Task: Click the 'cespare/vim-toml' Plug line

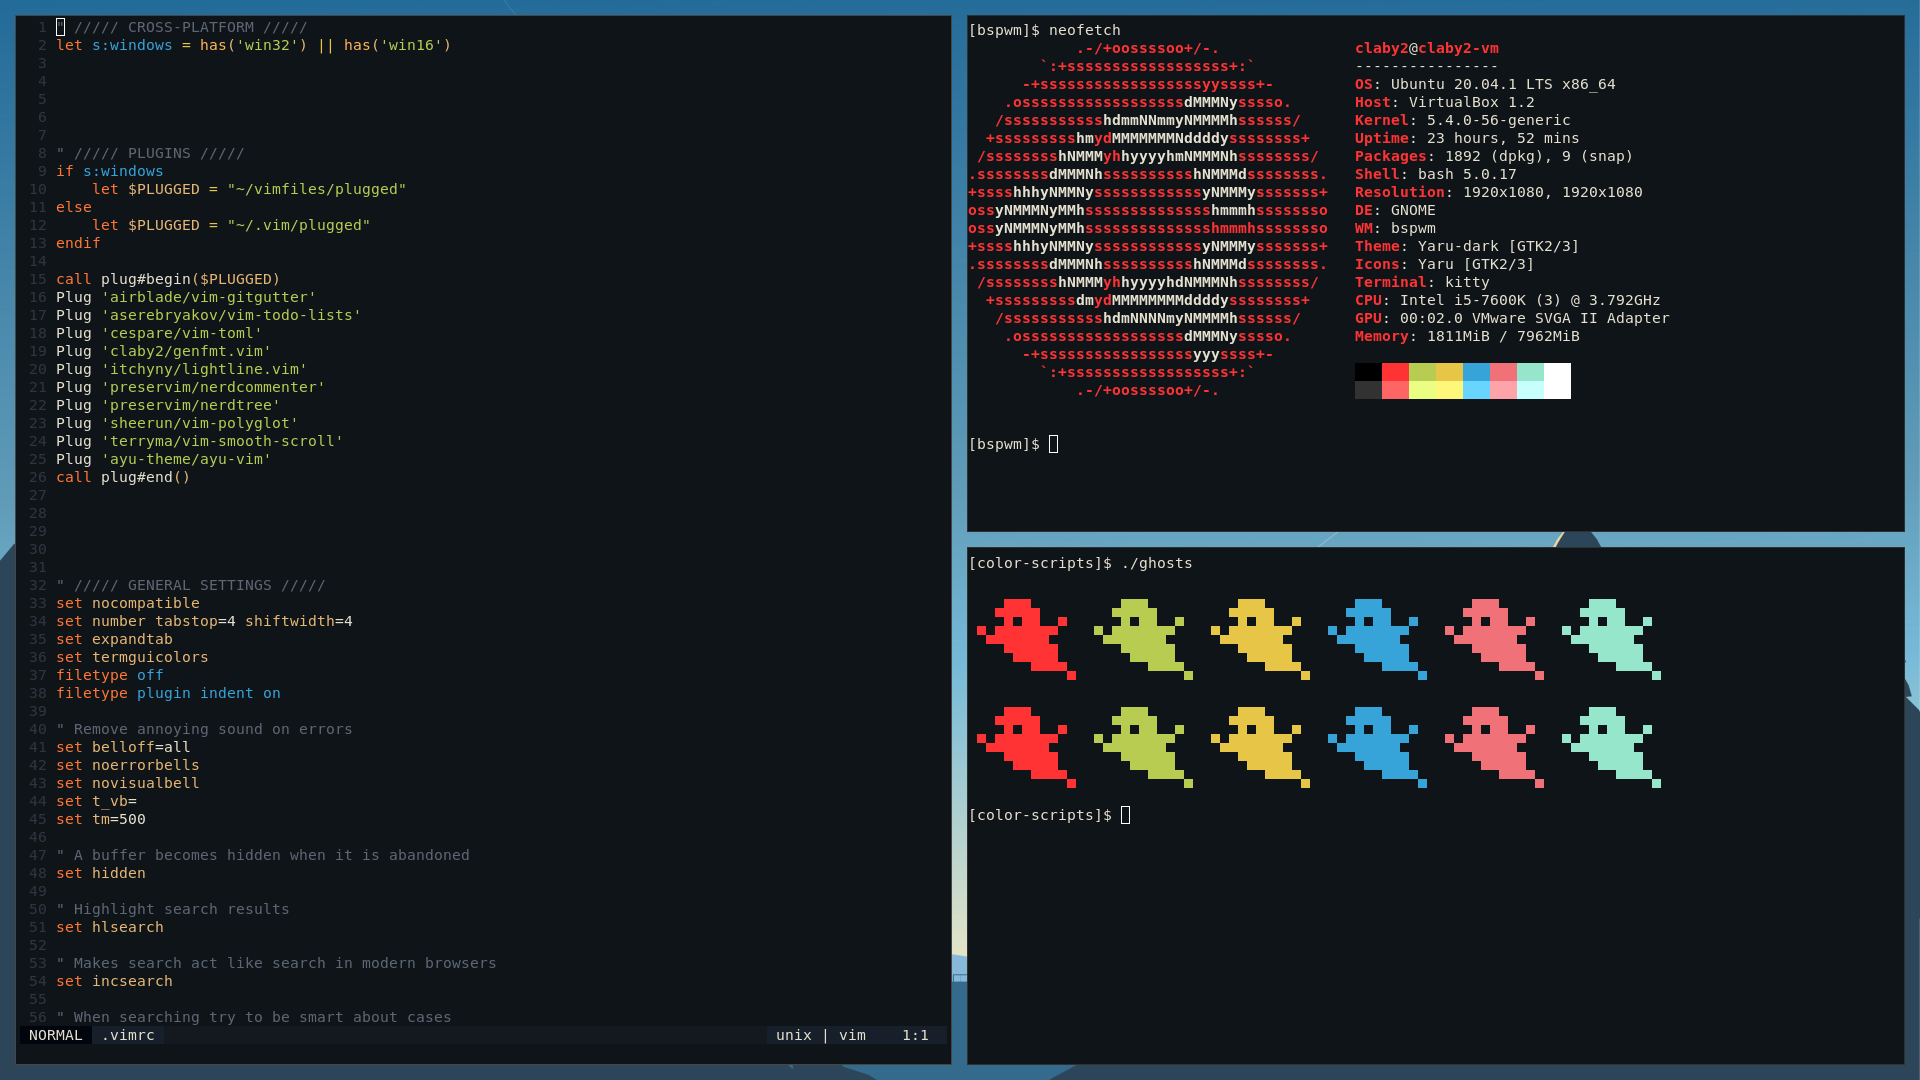Action: click(159, 333)
